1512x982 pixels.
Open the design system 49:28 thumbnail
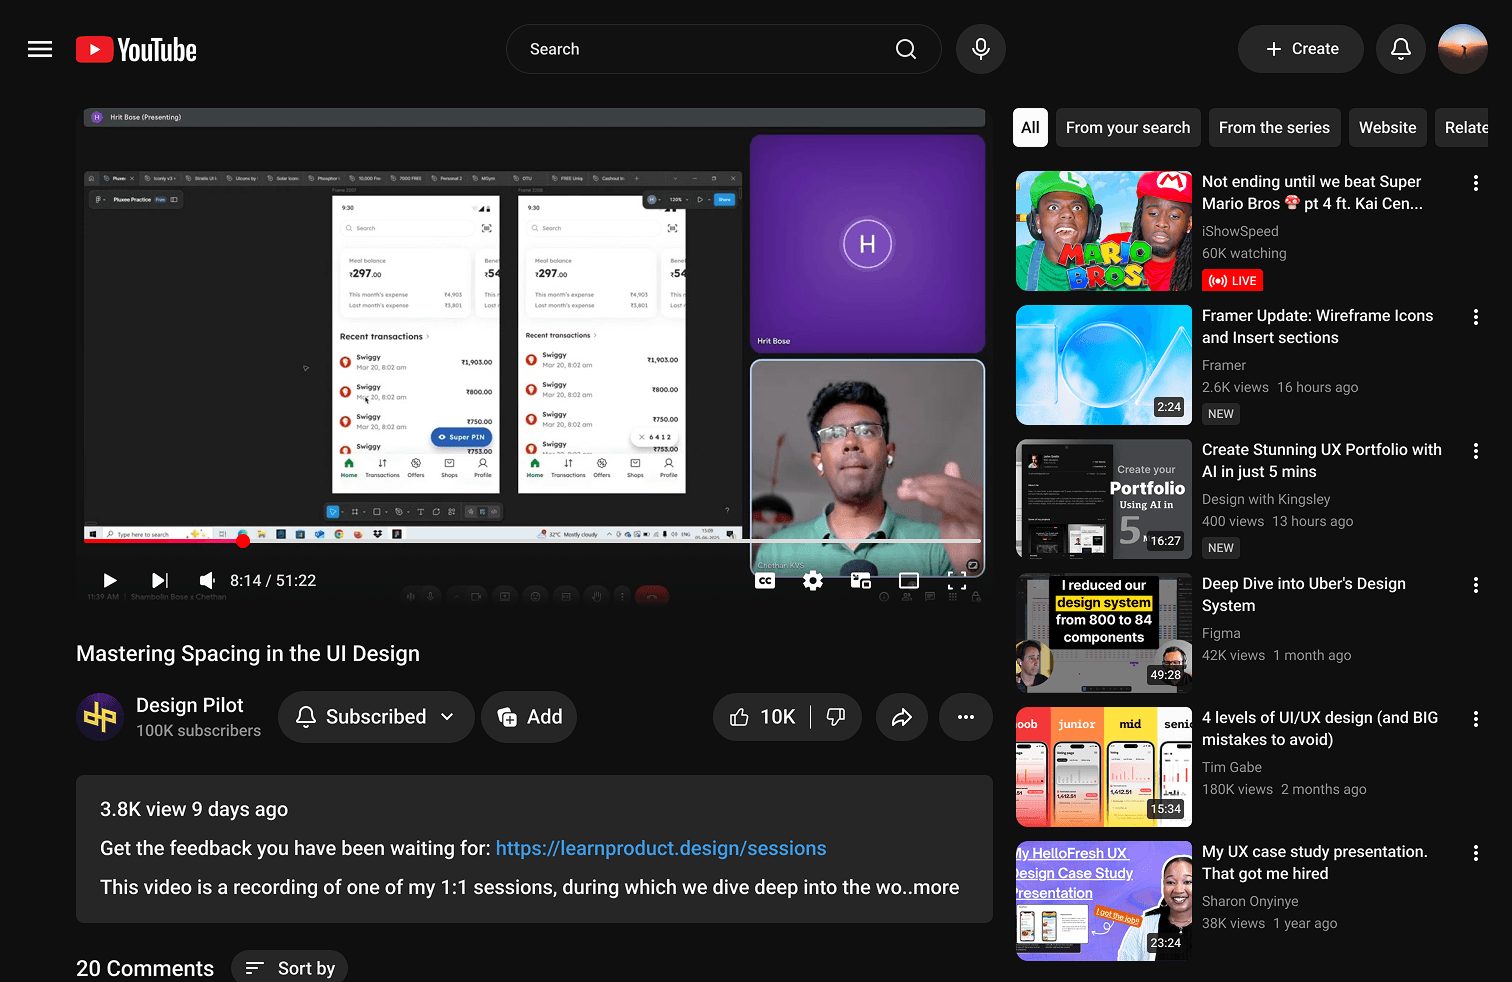(x=1104, y=633)
